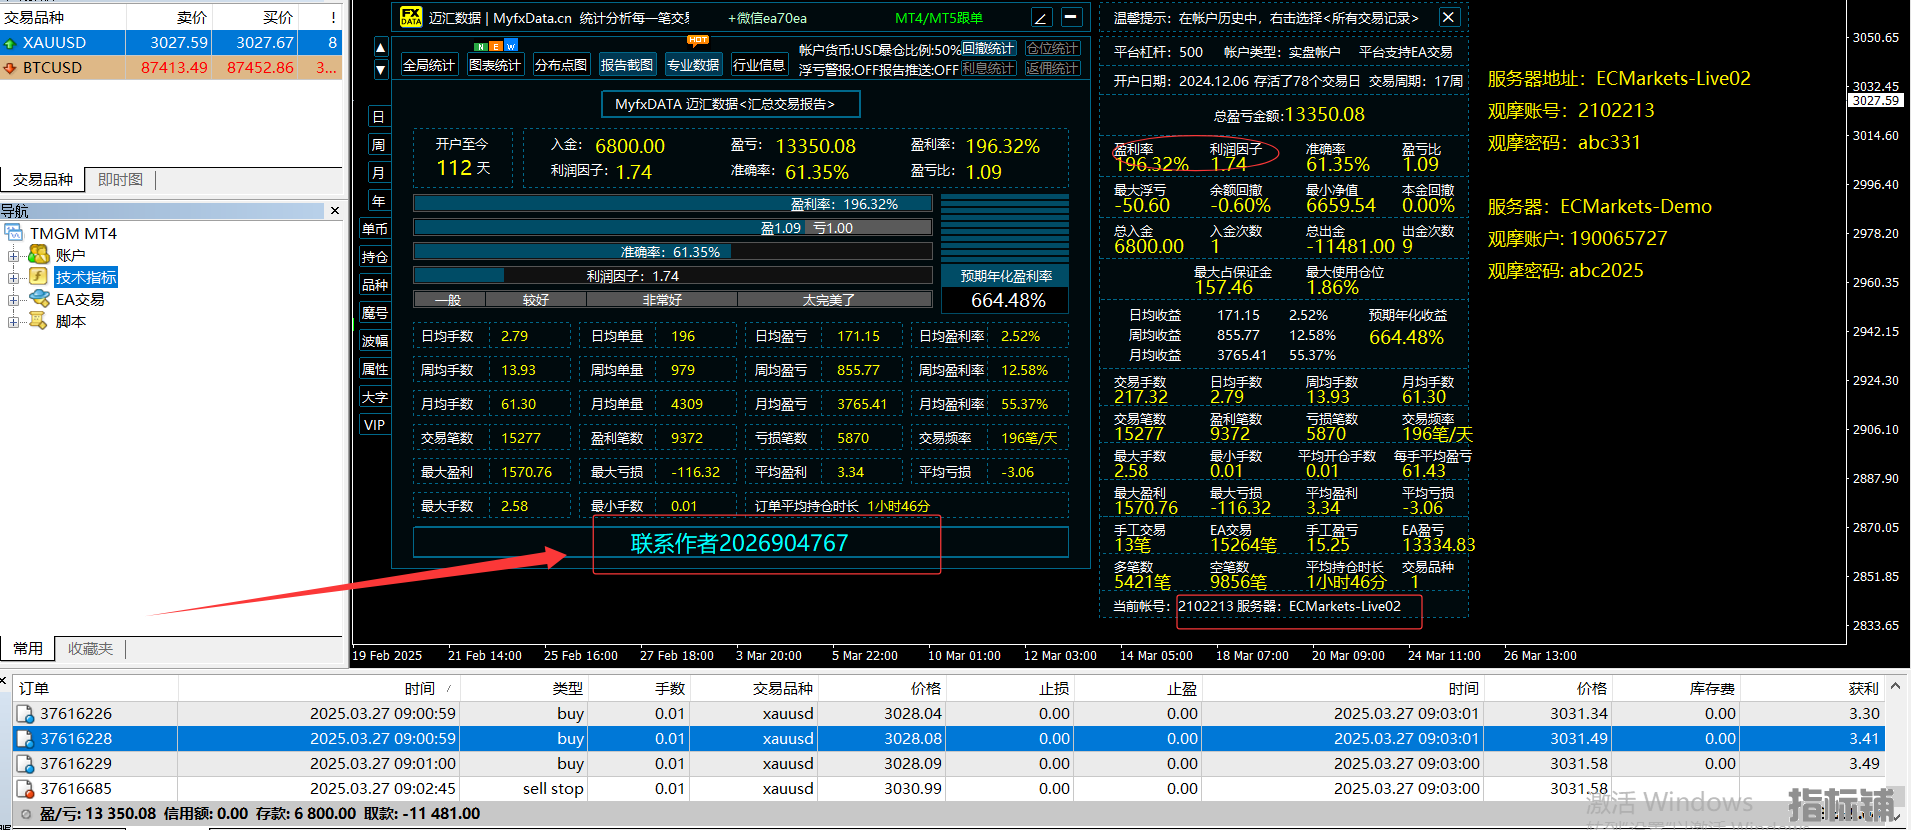The height and width of the screenshot is (830, 1911).
Task: Click the 脚本 scripts icon in navigator
Action: pyautogui.click(x=39, y=321)
